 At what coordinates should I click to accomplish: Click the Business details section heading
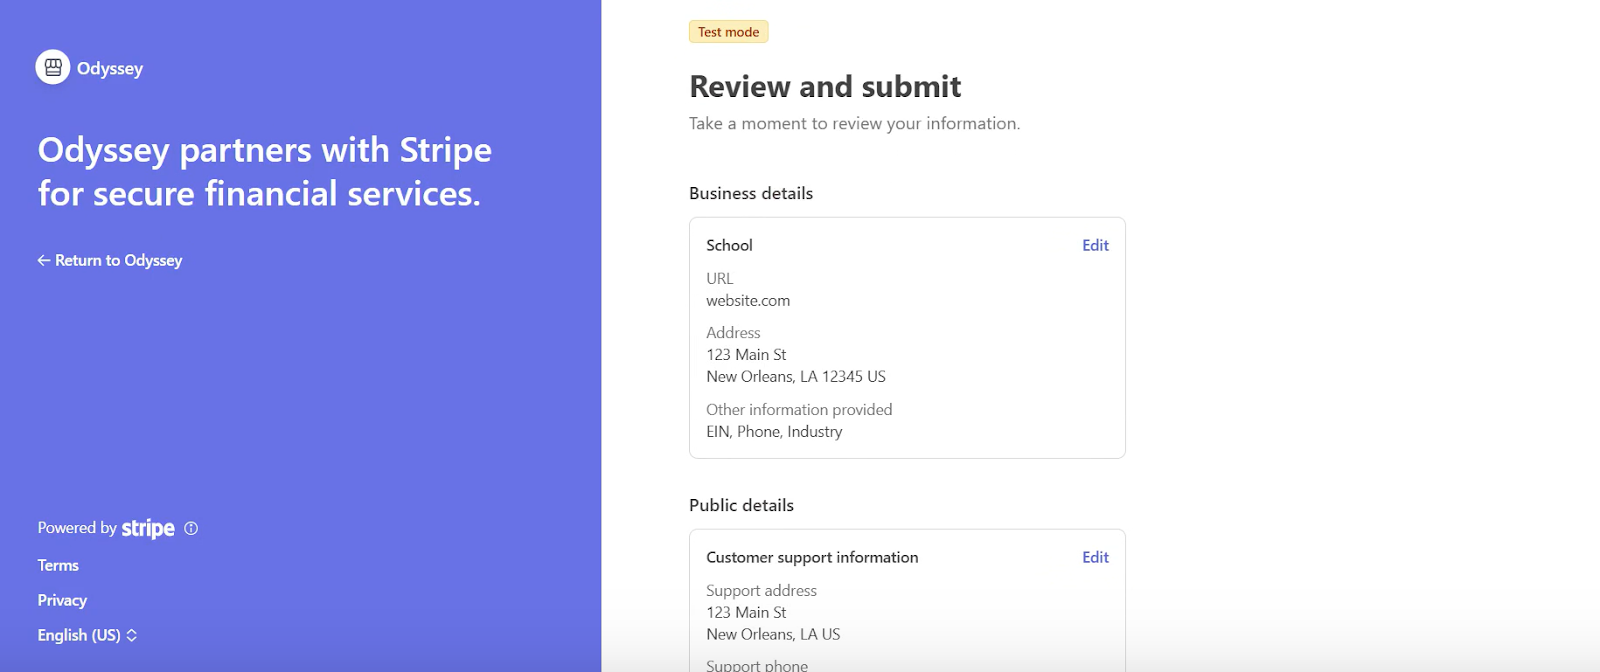click(751, 193)
